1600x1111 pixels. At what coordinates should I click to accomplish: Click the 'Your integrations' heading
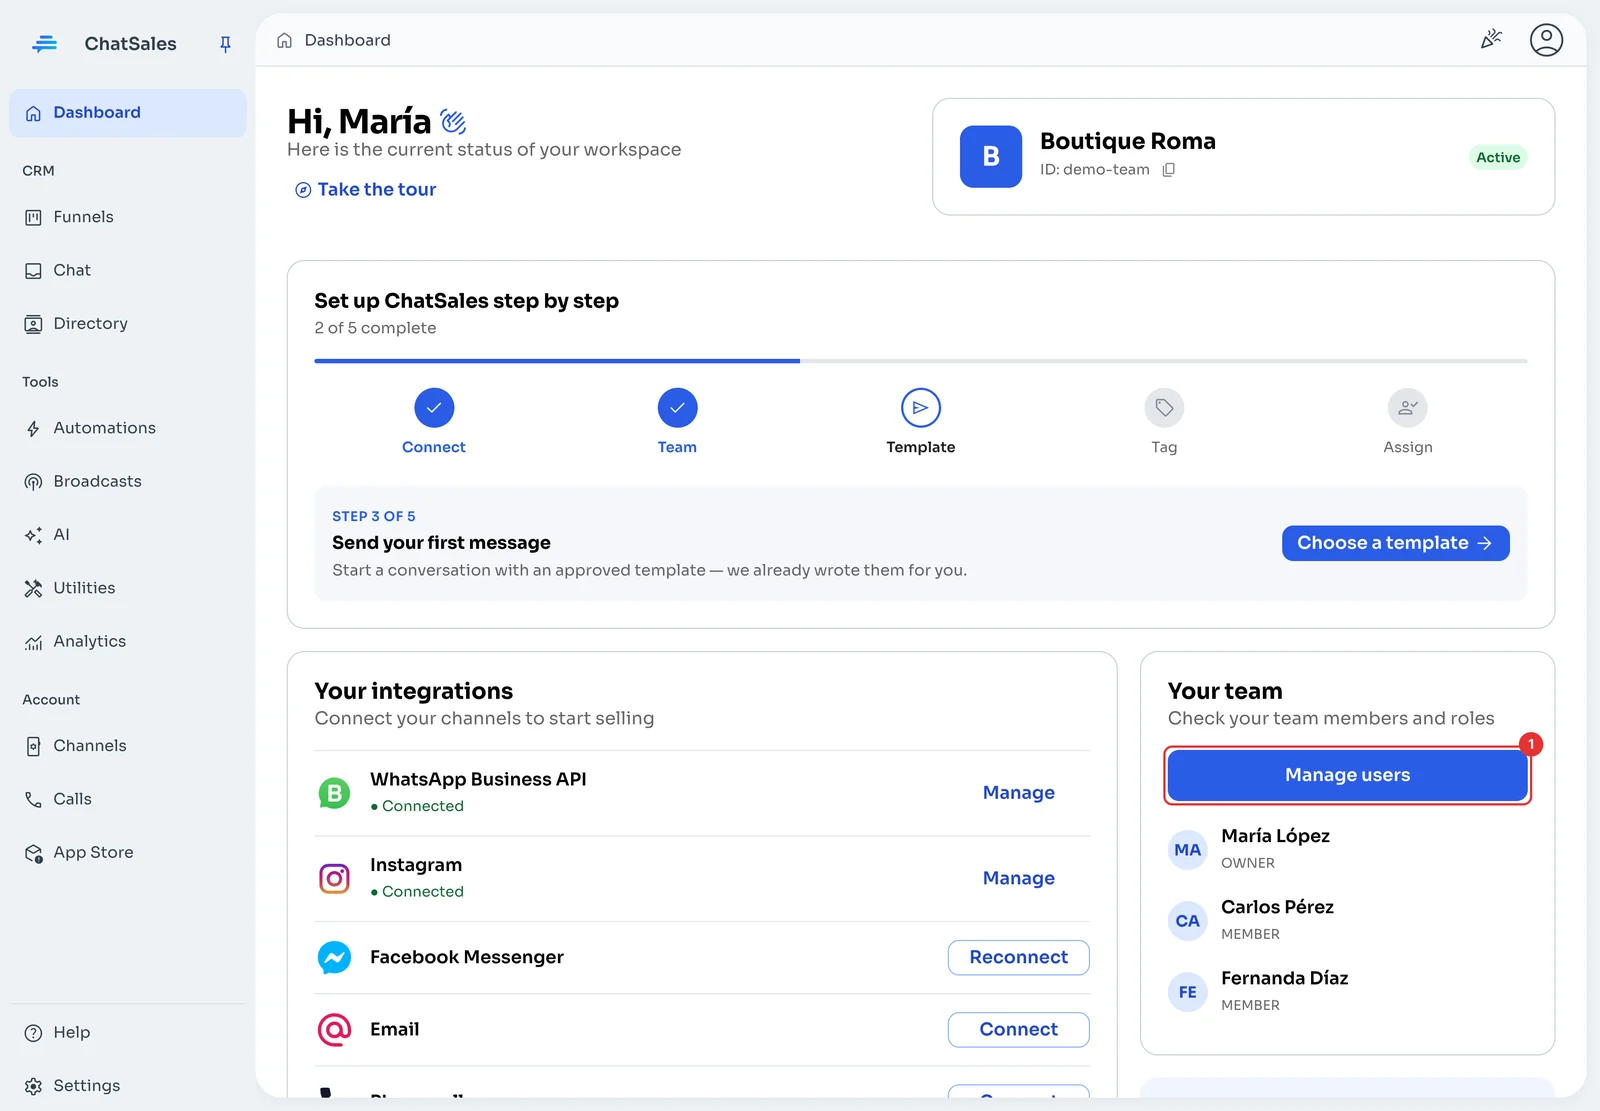click(x=413, y=691)
